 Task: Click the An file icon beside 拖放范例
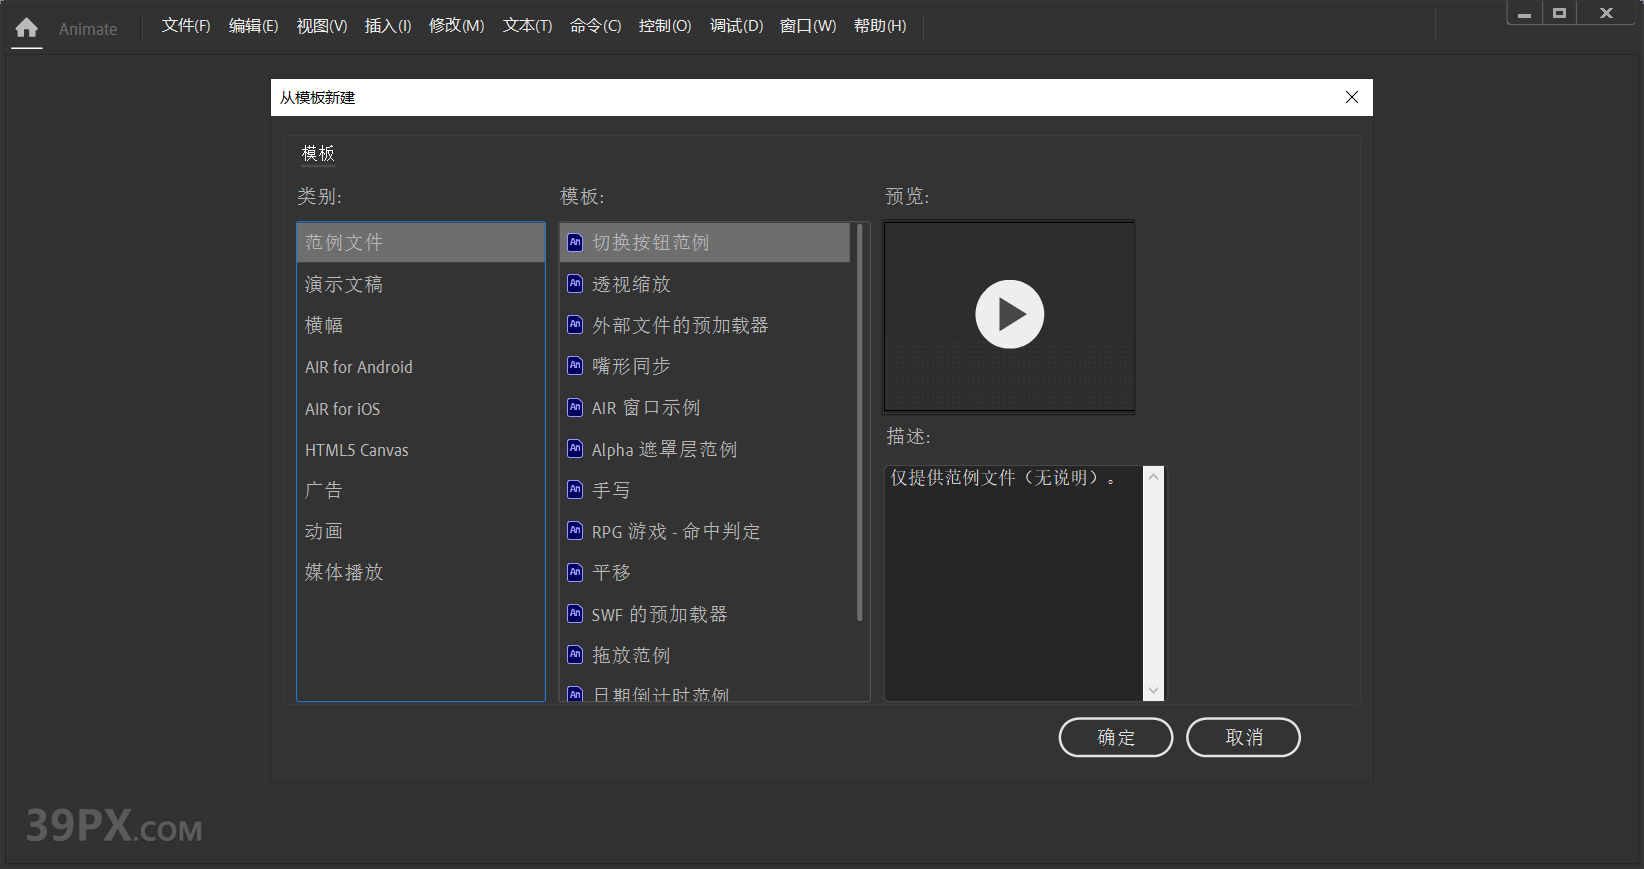[575, 654]
